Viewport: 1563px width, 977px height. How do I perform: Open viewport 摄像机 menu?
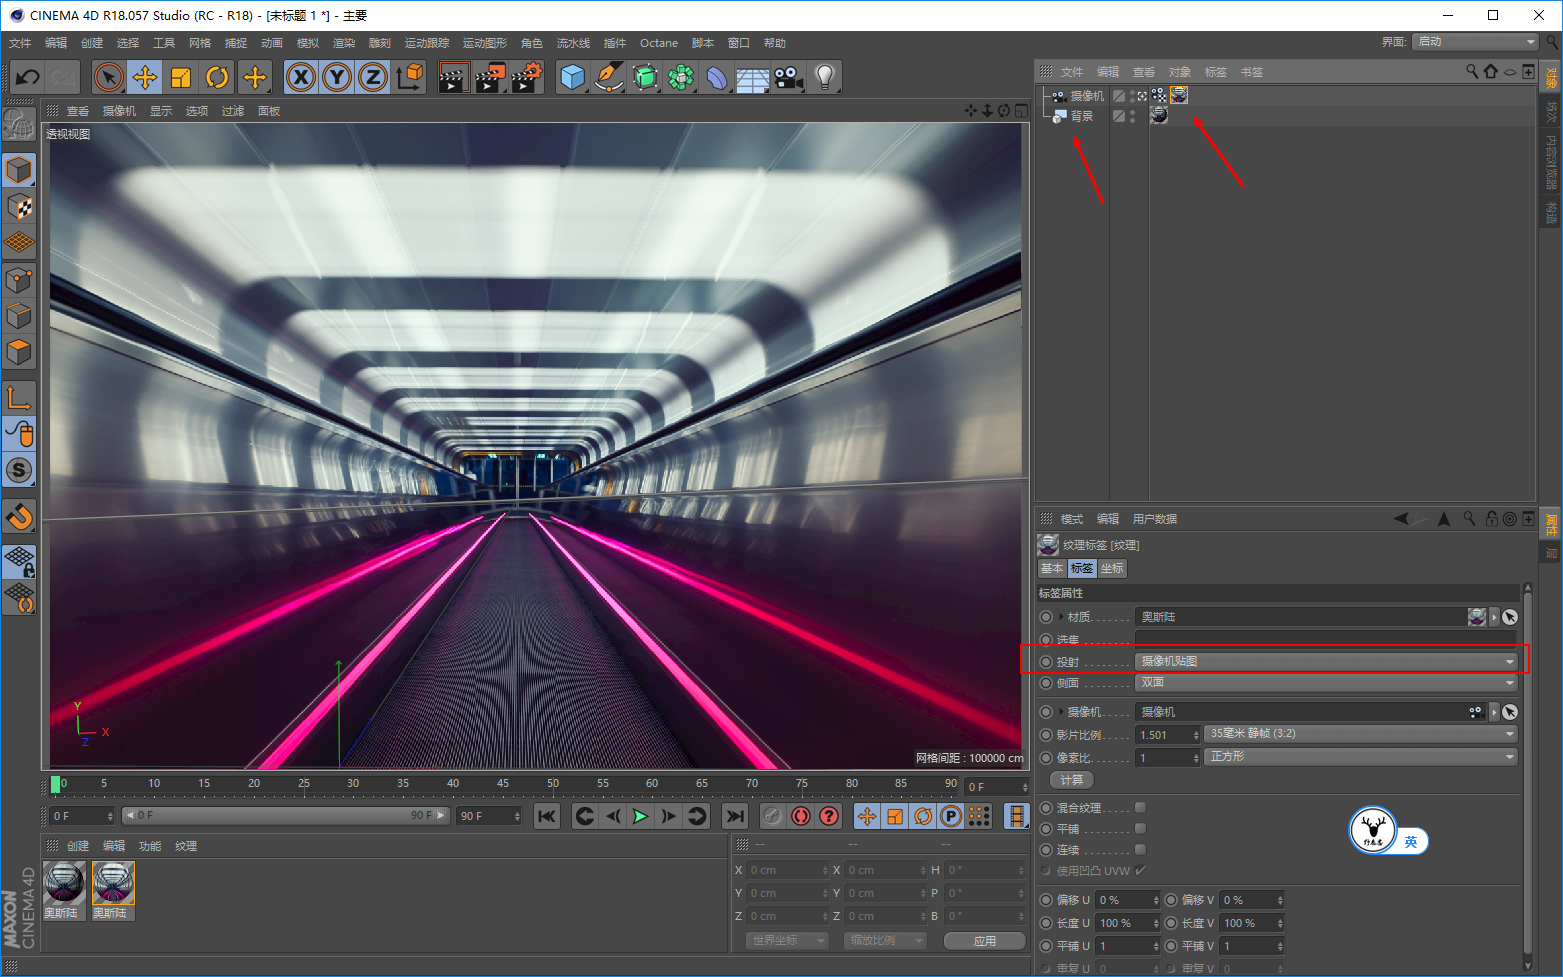click(x=119, y=111)
